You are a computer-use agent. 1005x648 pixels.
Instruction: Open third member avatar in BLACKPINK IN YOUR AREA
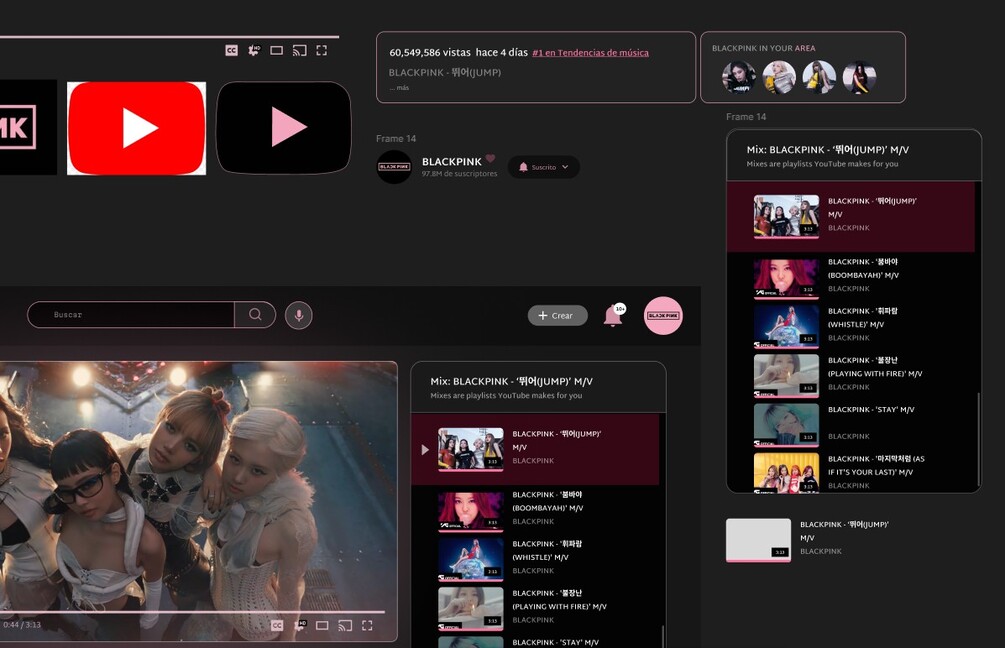tap(819, 77)
